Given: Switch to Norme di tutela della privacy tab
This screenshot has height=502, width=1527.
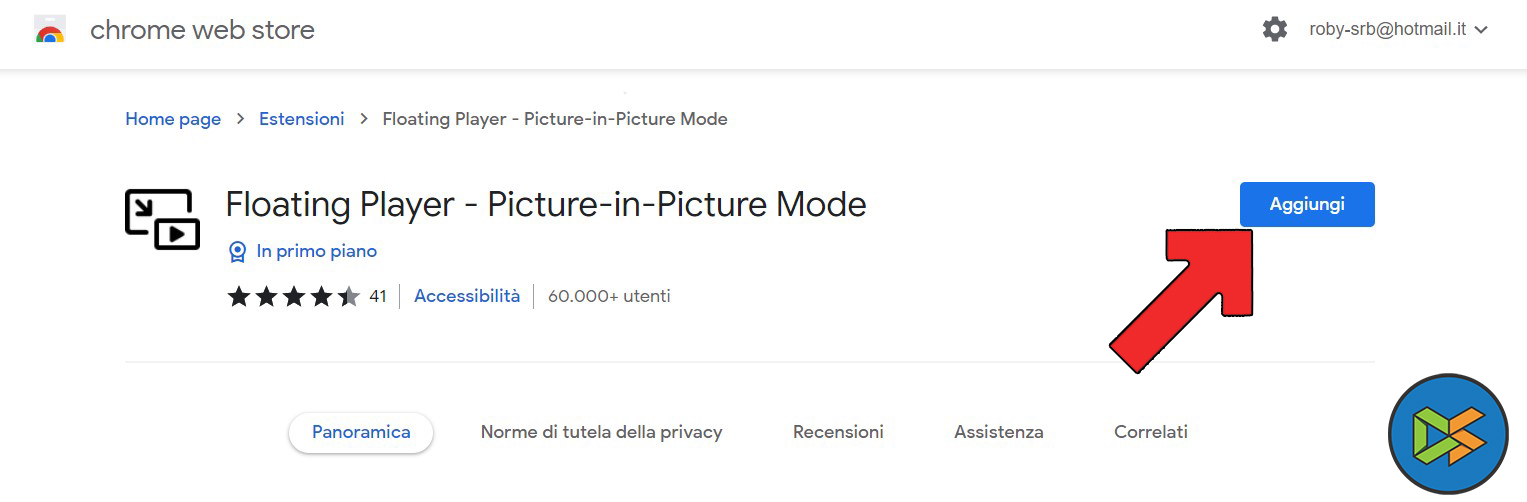Looking at the screenshot, I should (x=601, y=433).
